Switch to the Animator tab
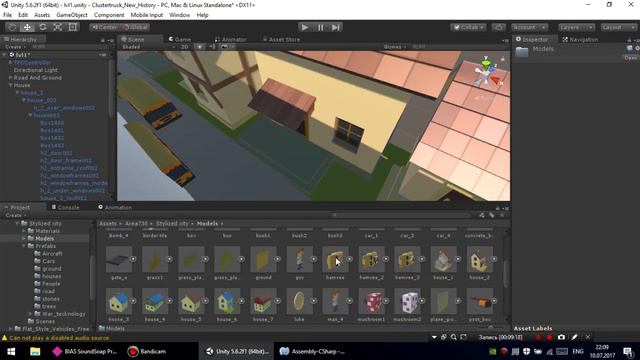 click(230, 40)
